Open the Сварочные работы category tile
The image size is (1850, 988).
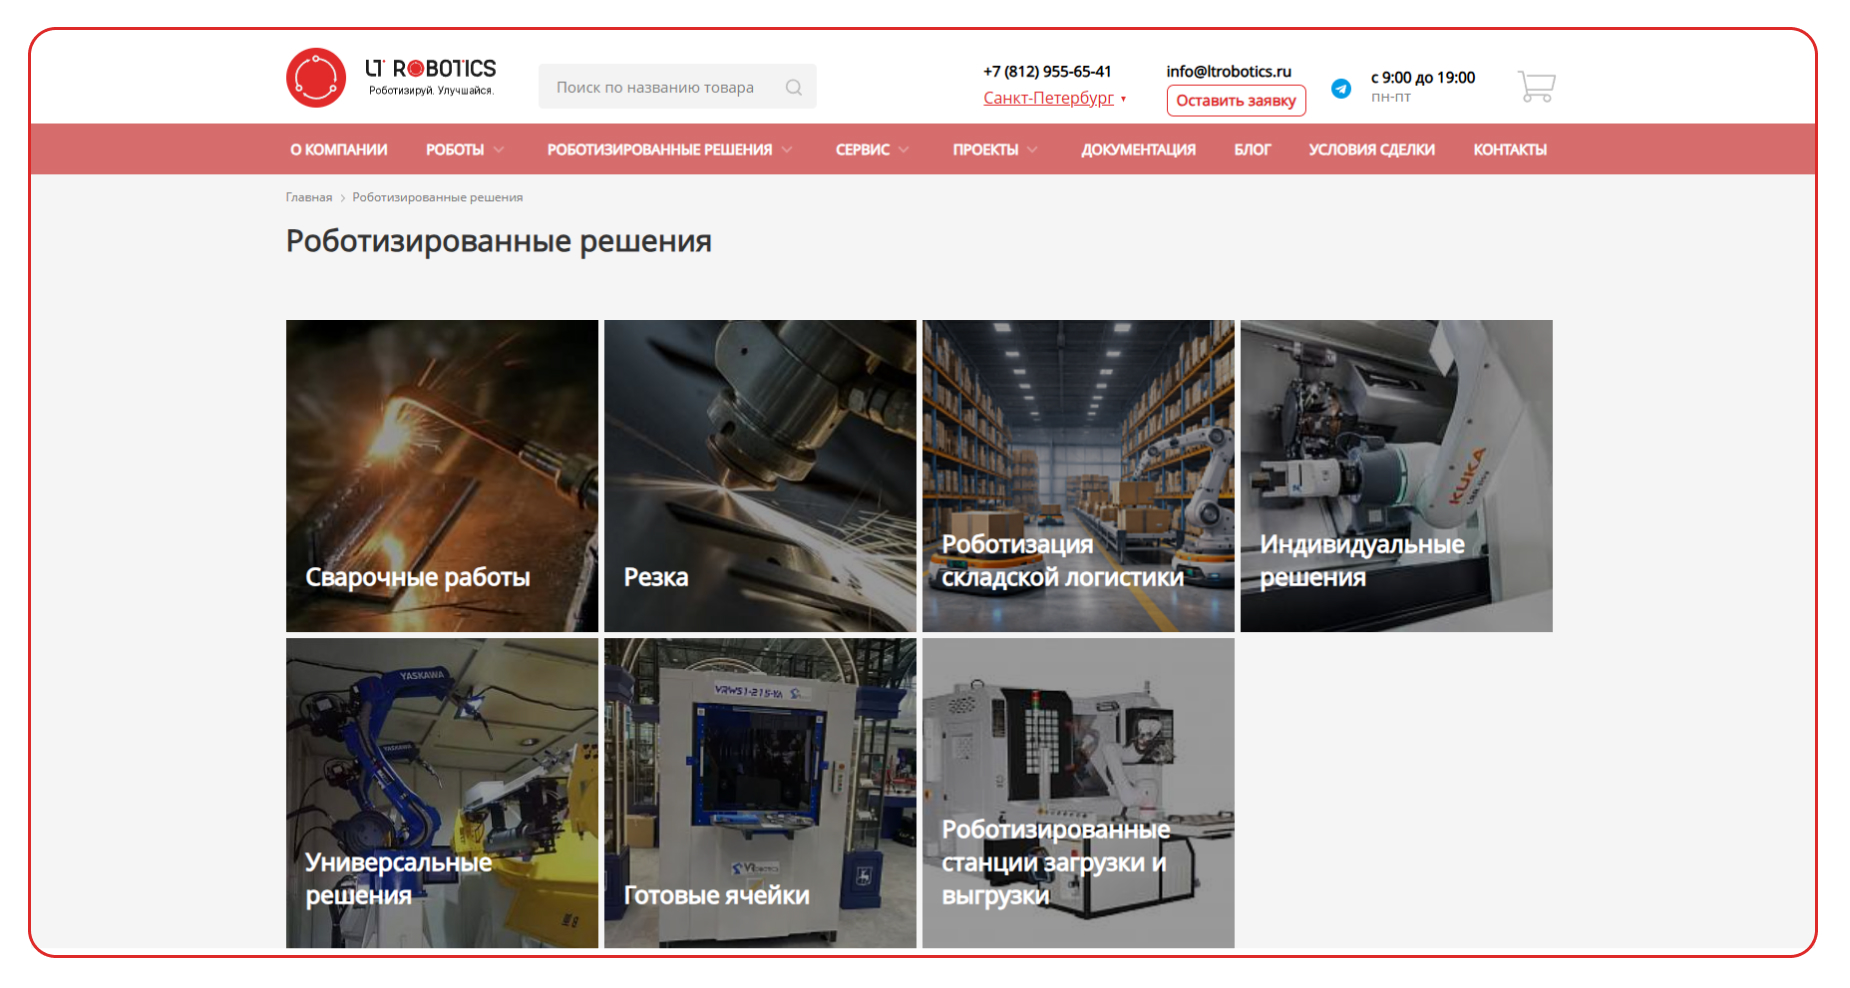point(441,476)
